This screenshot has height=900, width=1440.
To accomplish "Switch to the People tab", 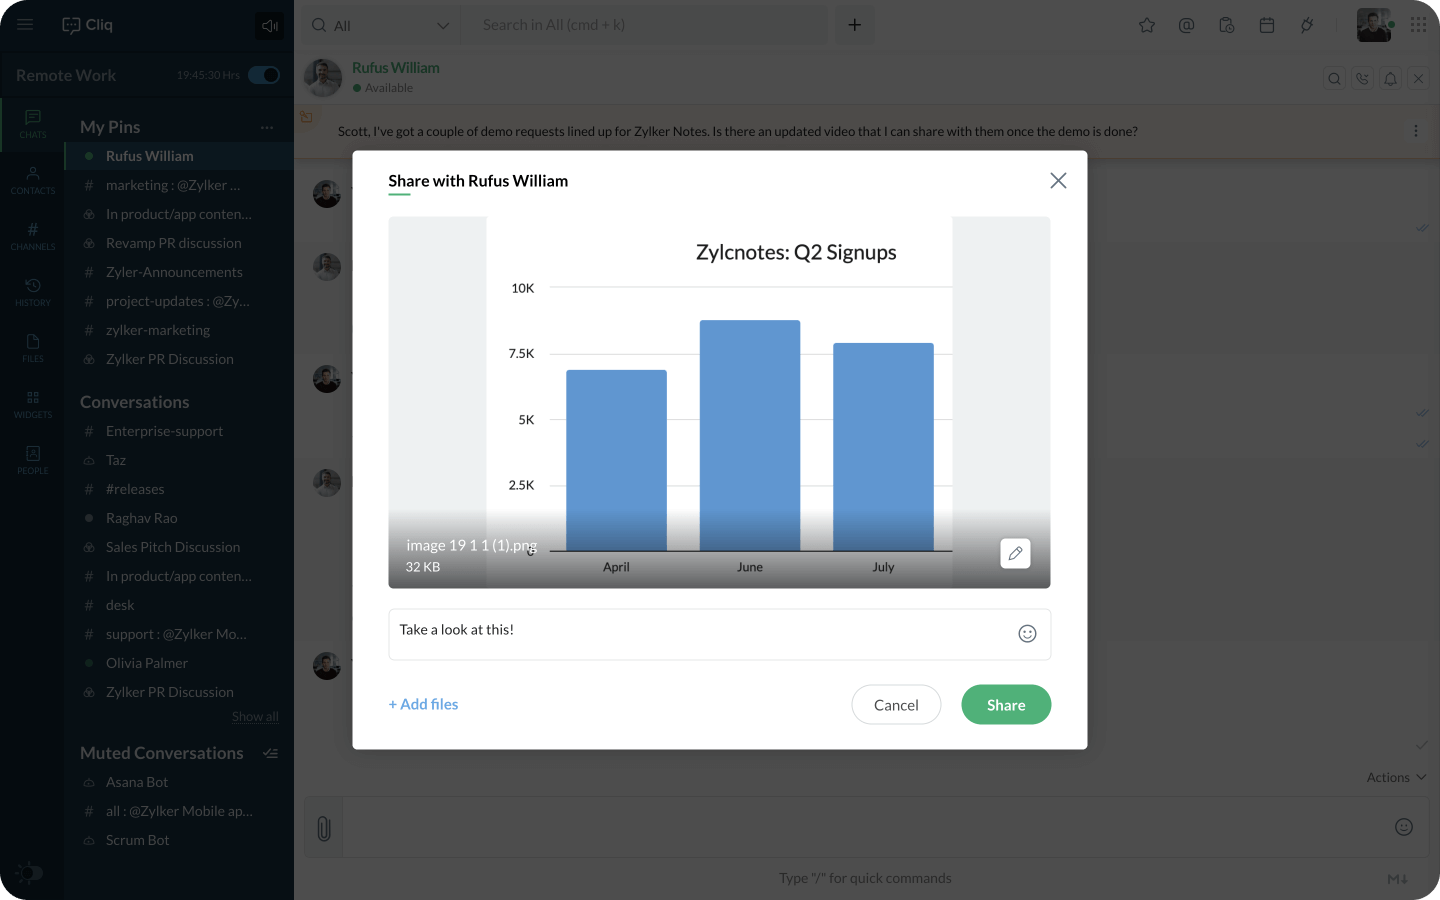I will 33,461.
